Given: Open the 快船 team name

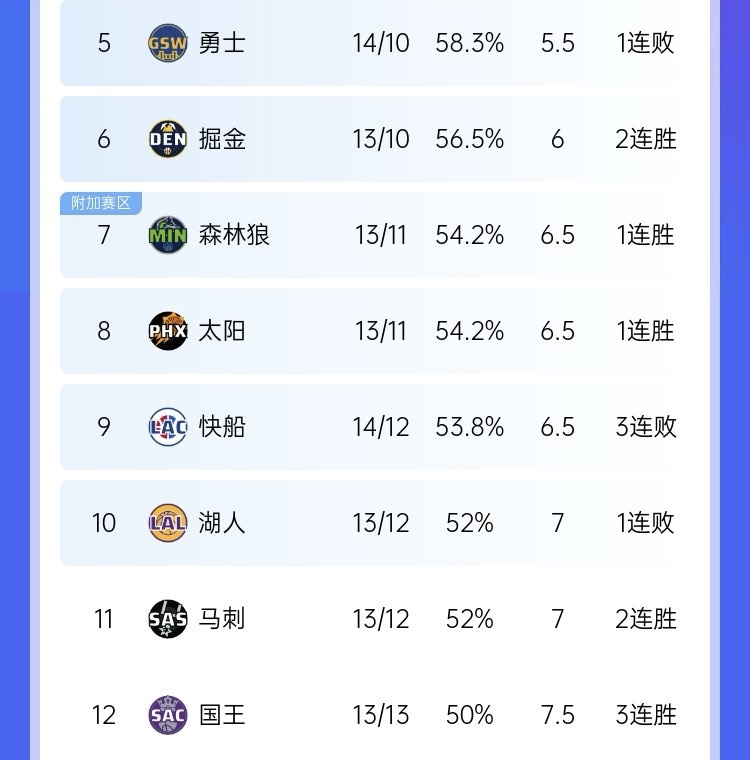Looking at the screenshot, I should click(x=222, y=427).
